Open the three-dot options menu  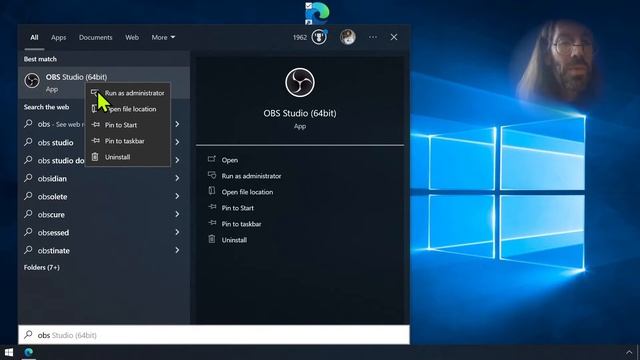(373, 37)
